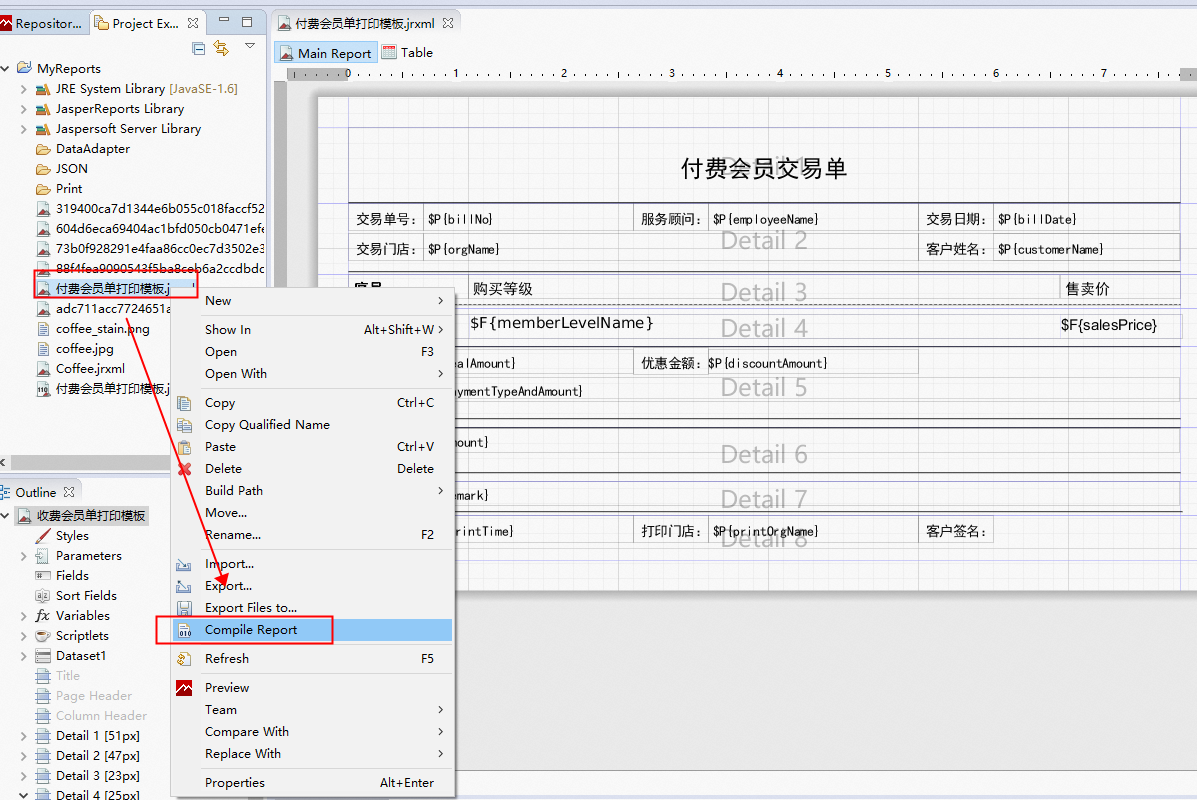
Task: Click Collapse All icon in Project Explorer
Action: [x=198, y=49]
